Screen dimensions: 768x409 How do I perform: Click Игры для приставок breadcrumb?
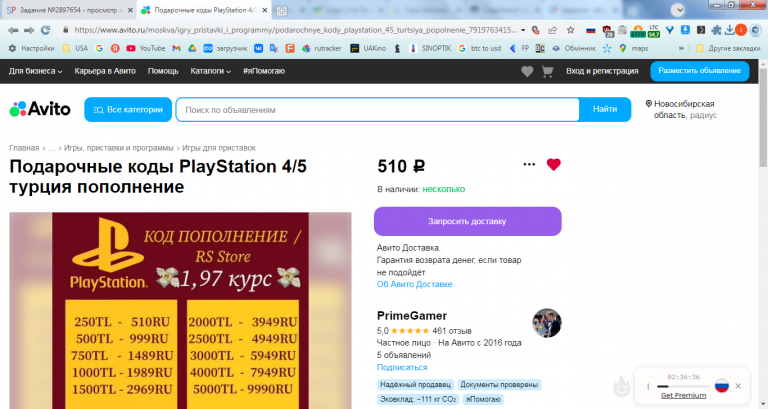coord(219,148)
